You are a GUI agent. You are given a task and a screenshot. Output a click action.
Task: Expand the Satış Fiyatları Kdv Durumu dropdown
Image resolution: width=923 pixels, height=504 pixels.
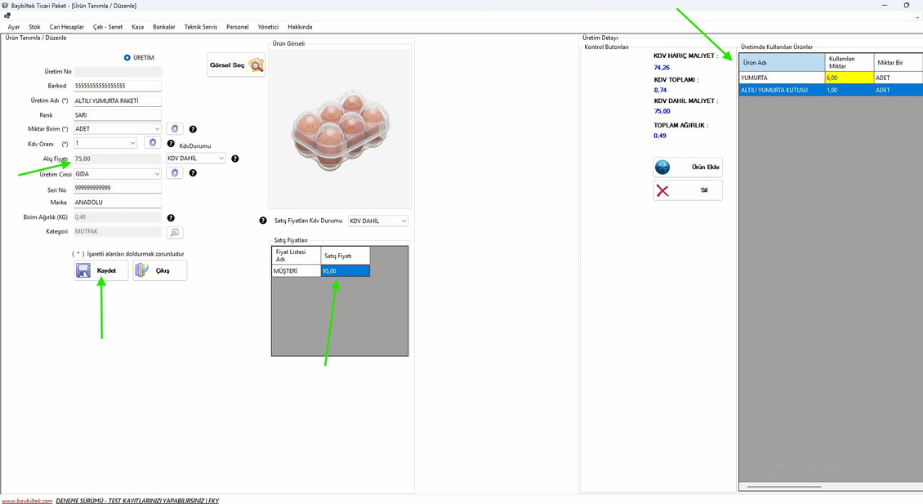[403, 221]
